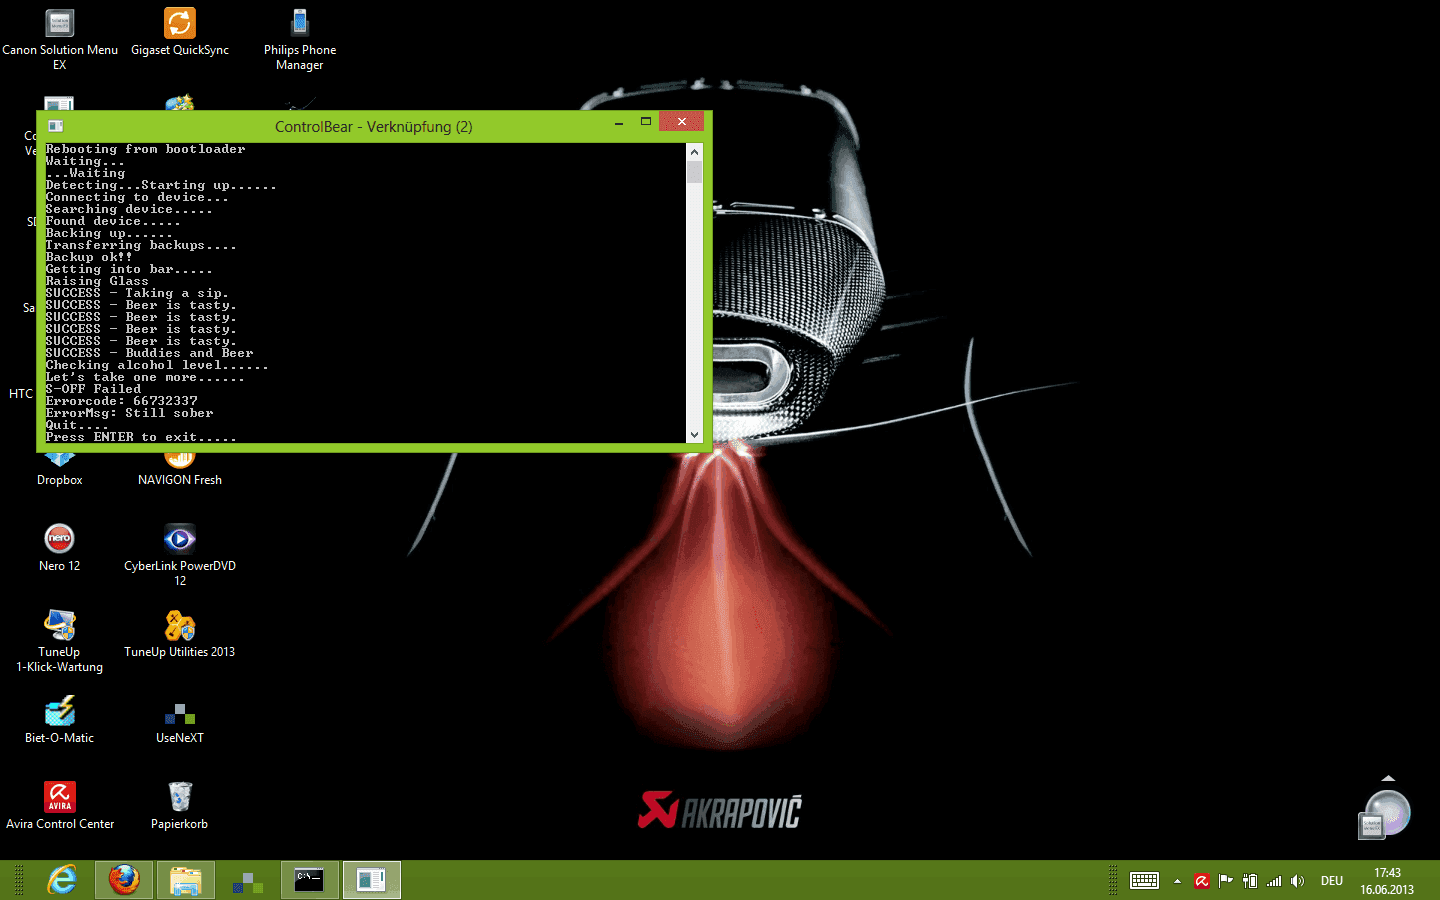Click 'SUCCESS - Taking a sip.' line
Screen dimensions: 1440x900
pos(137,293)
